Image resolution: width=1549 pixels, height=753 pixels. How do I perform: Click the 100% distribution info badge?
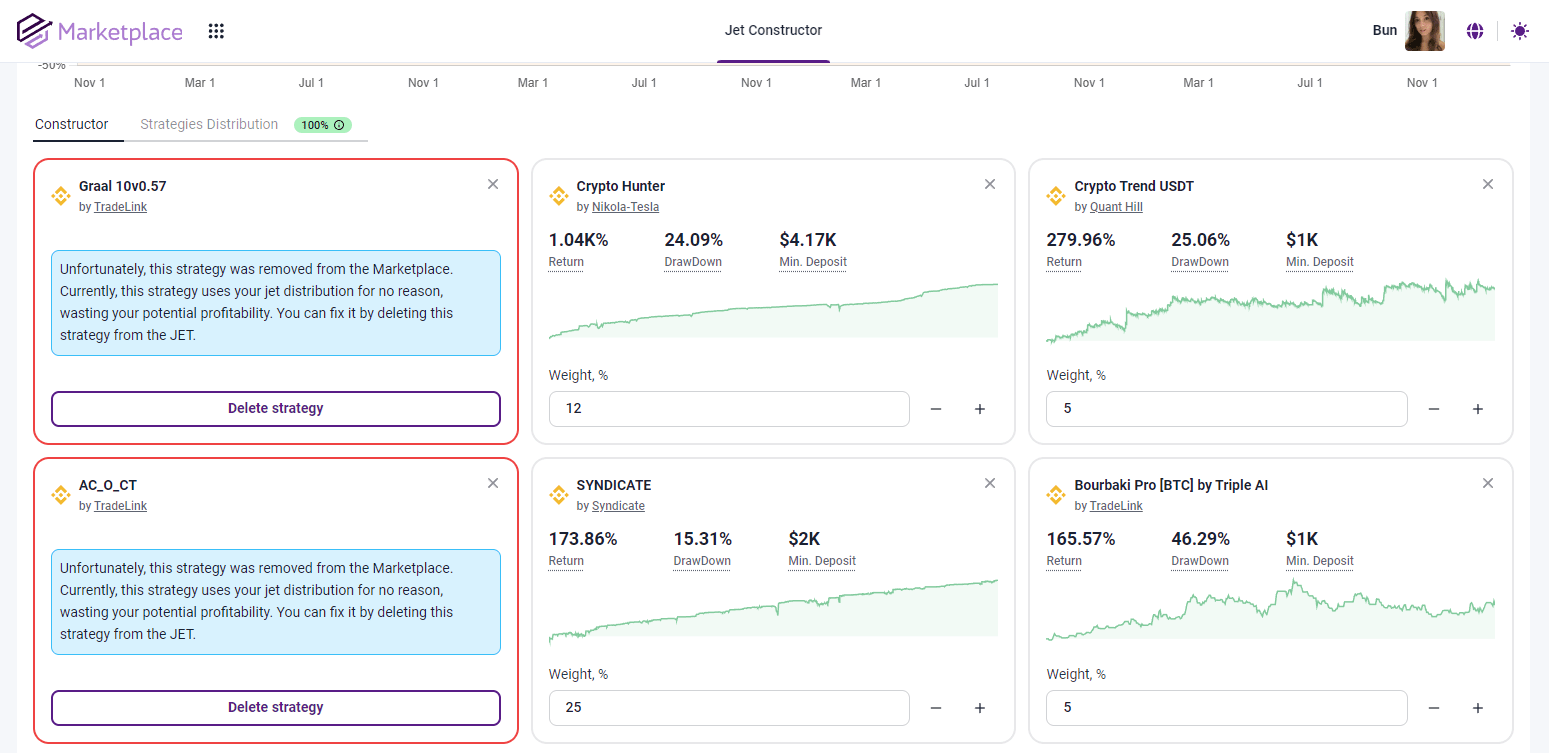click(x=323, y=125)
